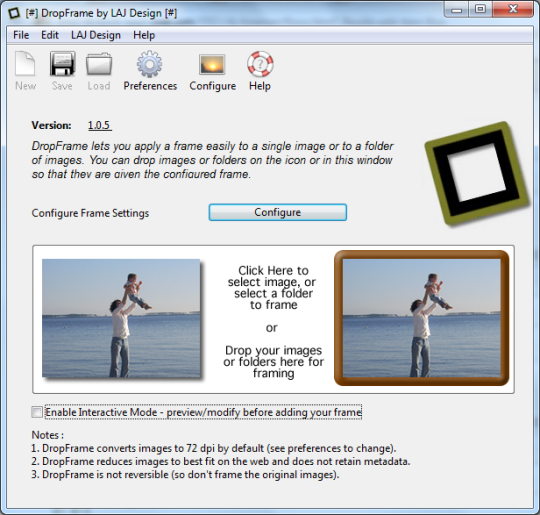This screenshot has height=515, width=540.
Task: Click note saying DropFrame is not reversible
Action: [x=185, y=474]
